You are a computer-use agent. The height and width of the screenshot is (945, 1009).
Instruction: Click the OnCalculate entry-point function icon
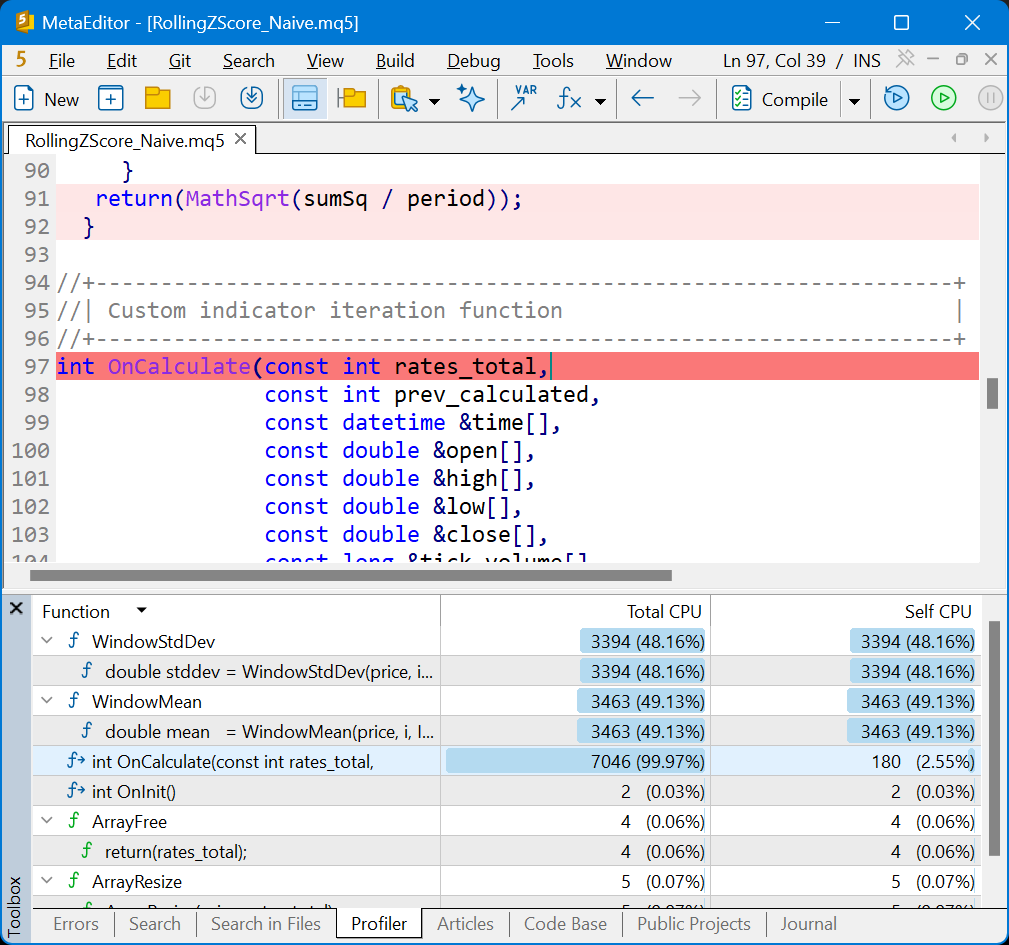pyautogui.click(x=76, y=761)
